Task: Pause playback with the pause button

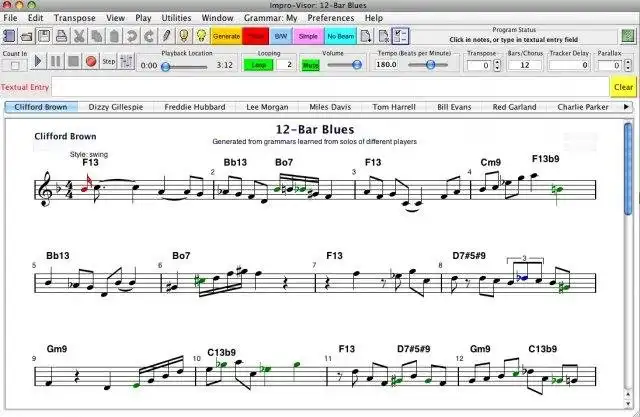Action: pos(56,61)
